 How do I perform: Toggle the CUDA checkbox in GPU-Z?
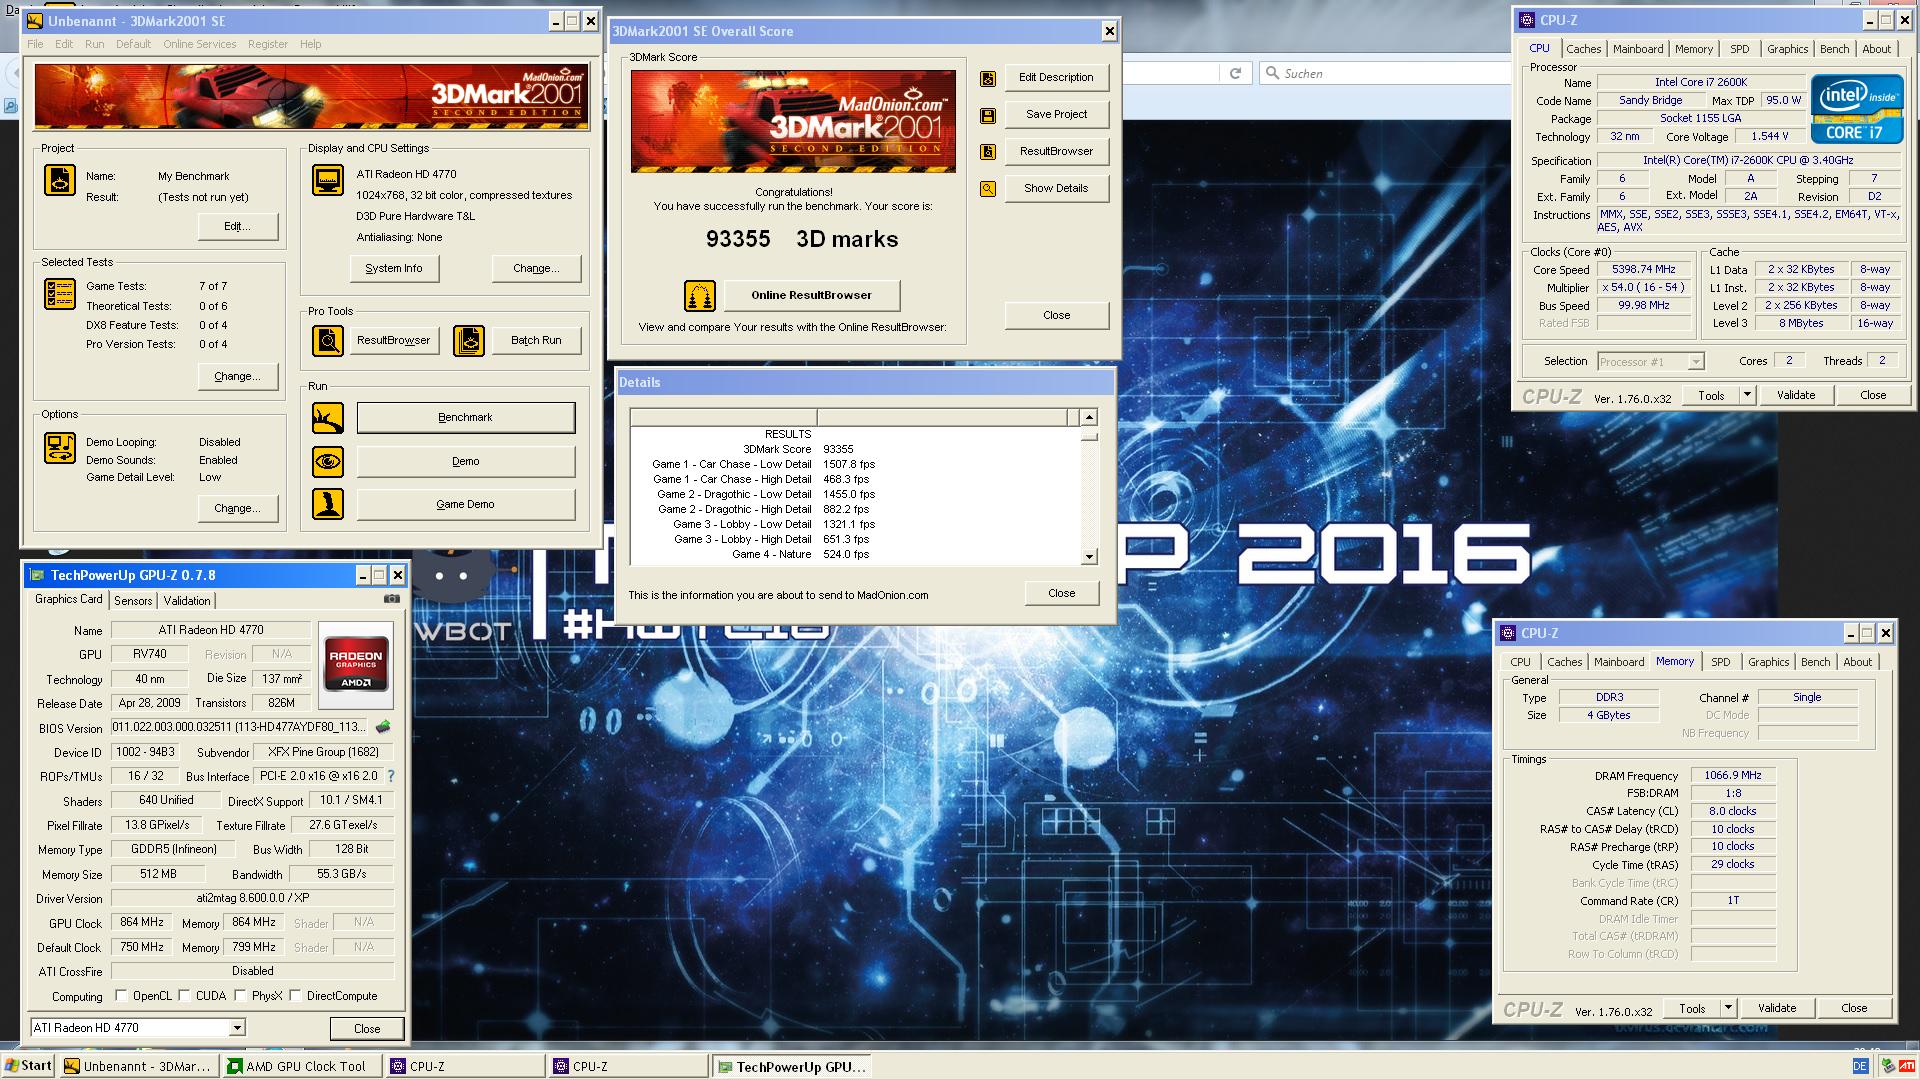[x=184, y=996]
